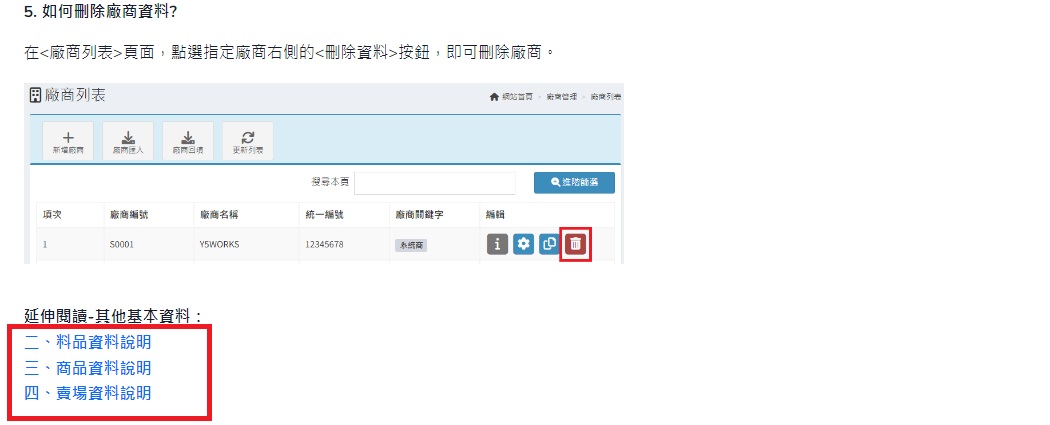Viewport: 1050px width, 425px height.
Task: Click the 新增廠商 plus icon button
Action: 68,142
